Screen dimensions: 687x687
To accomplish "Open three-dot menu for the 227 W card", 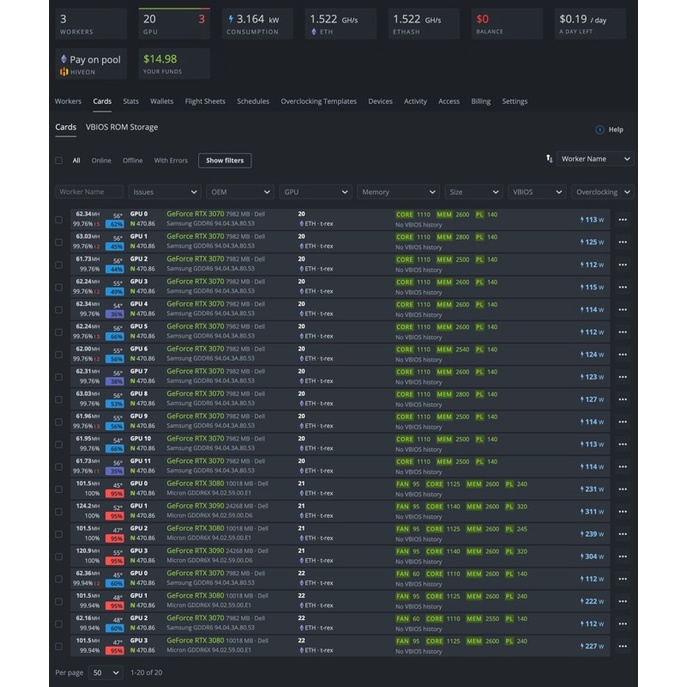I will (622, 646).
